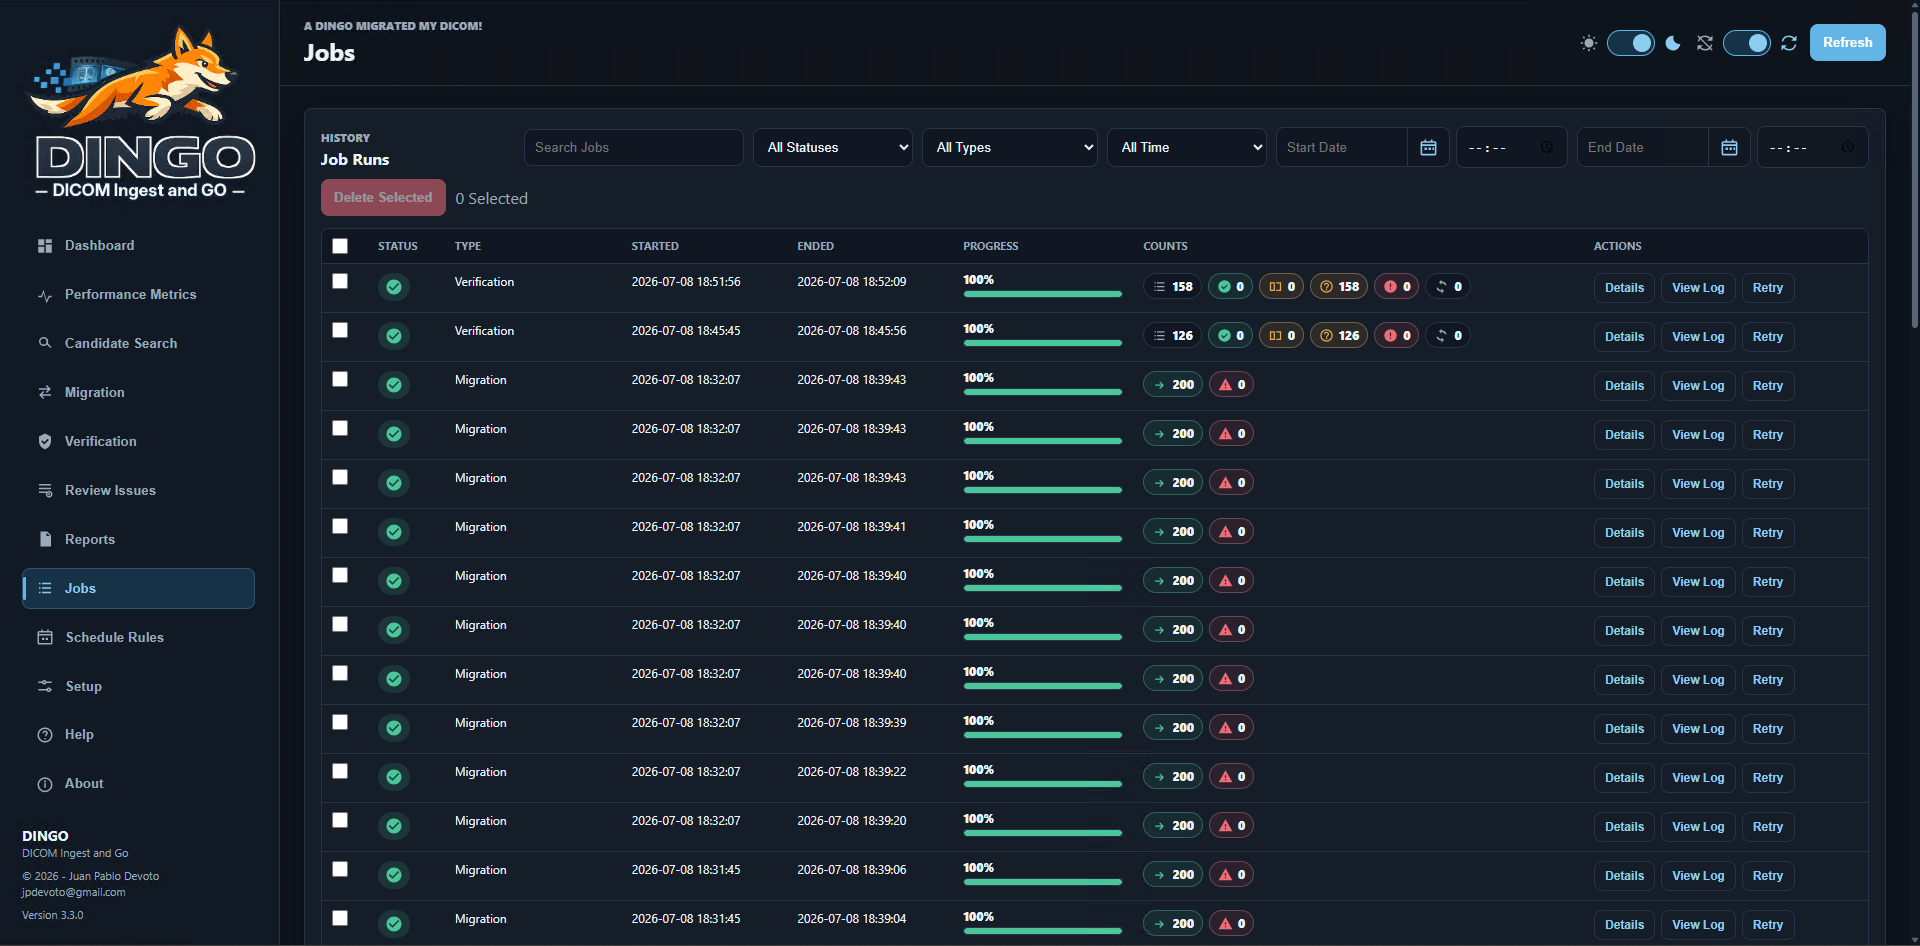Screen dimensions: 1920x946
Task: Click the Performance Metrics pulse icon
Action: point(45,295)
